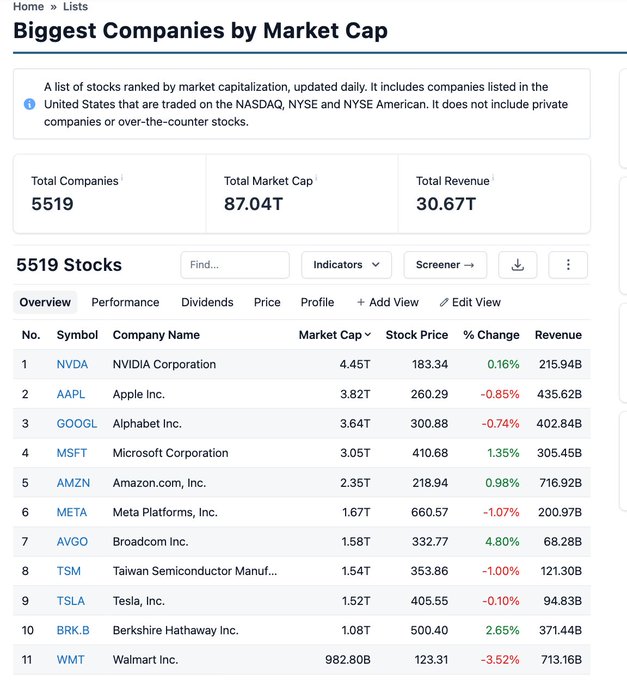Open the Price tab
This screenshot has height=680, width=627.
click(267, 302)
